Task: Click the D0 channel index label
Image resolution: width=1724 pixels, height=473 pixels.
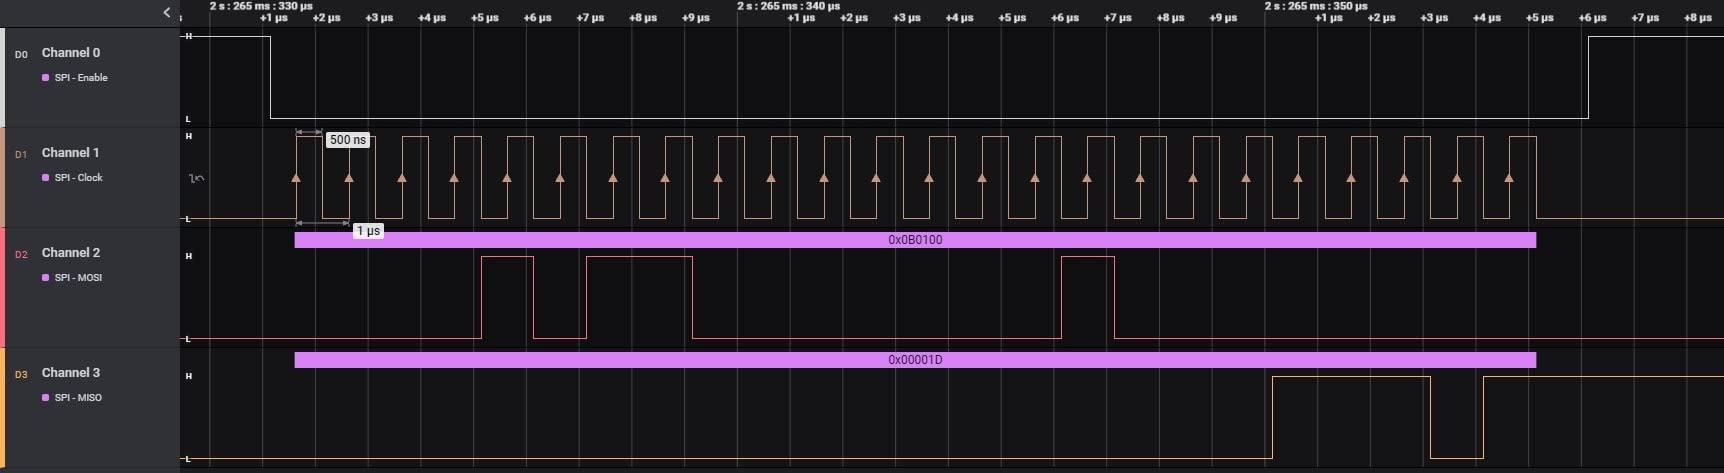Action: click(x=21, y=54)
